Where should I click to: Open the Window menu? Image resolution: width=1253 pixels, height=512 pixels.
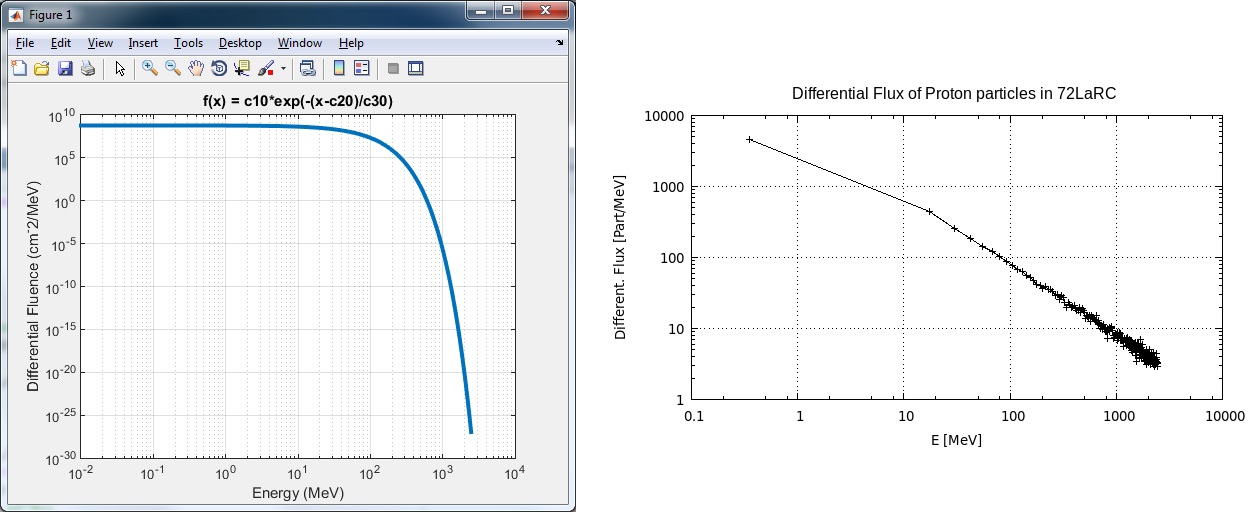click(300, 43)
